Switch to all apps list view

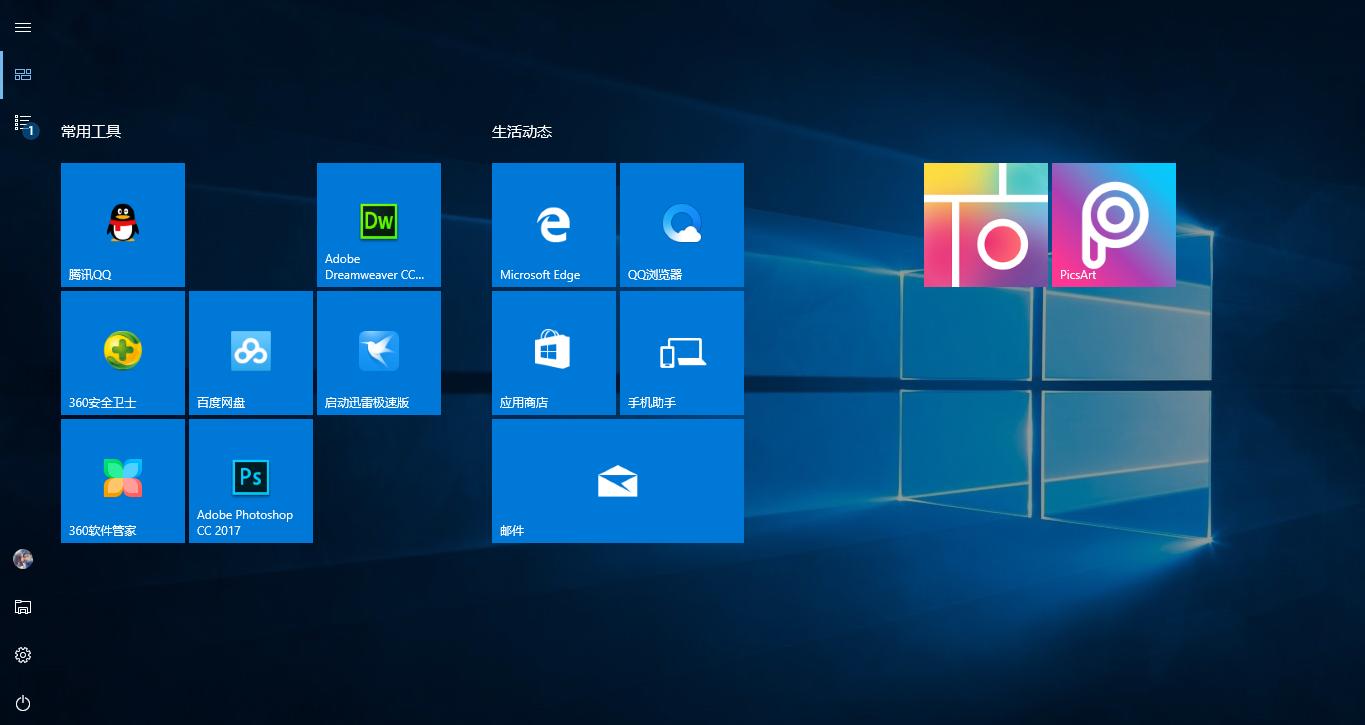pos(23,123)
